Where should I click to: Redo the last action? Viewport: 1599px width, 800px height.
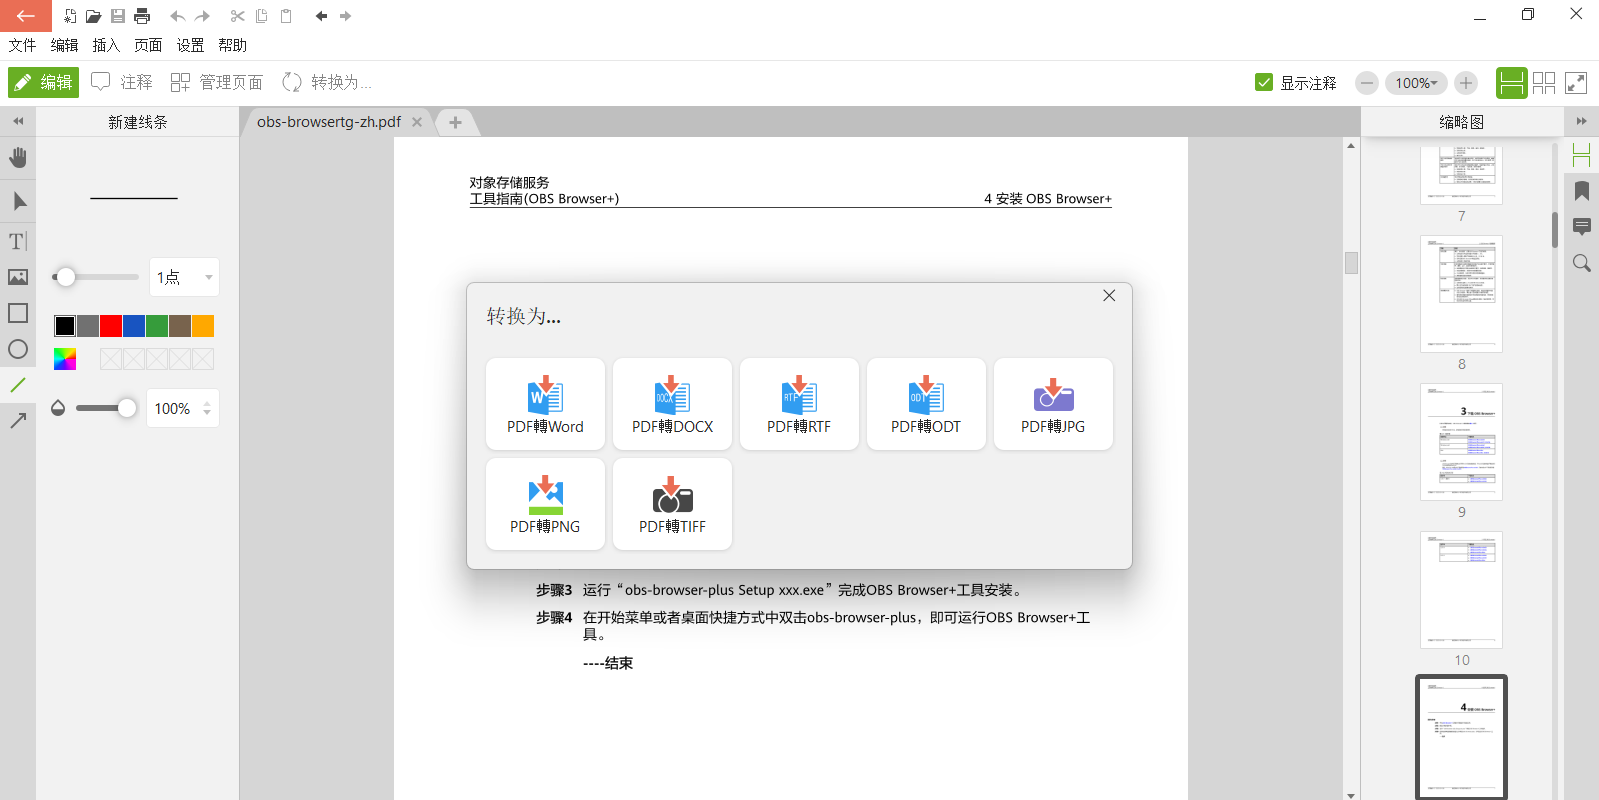tap(202, 16)
